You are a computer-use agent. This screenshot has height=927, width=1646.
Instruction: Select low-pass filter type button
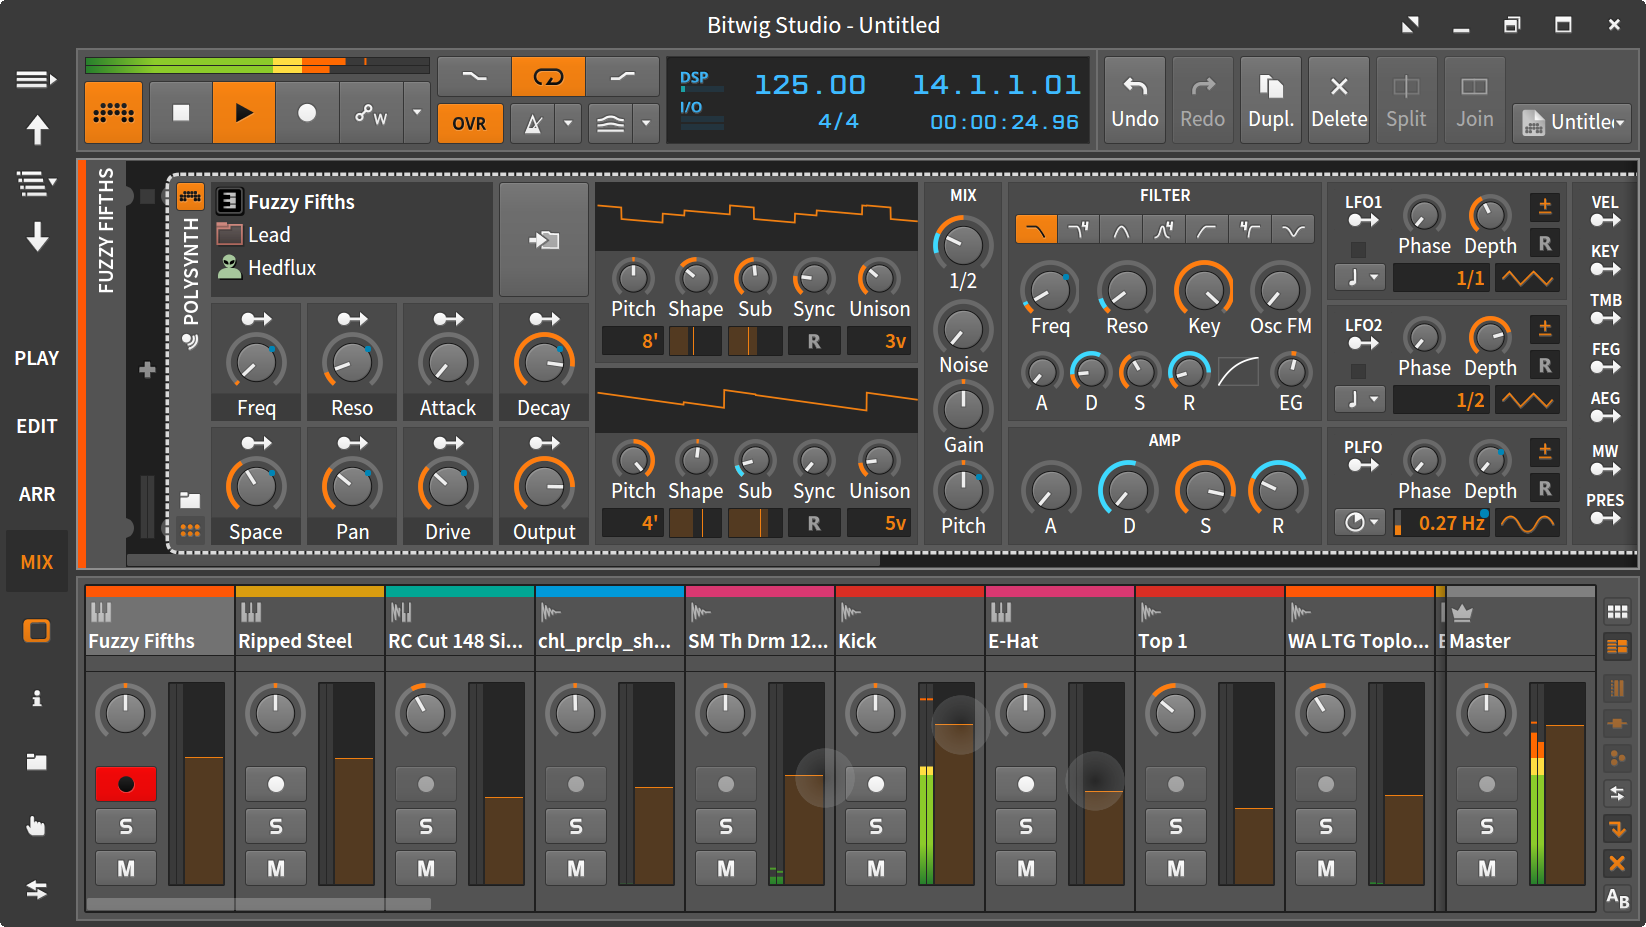pos(1036,230)
